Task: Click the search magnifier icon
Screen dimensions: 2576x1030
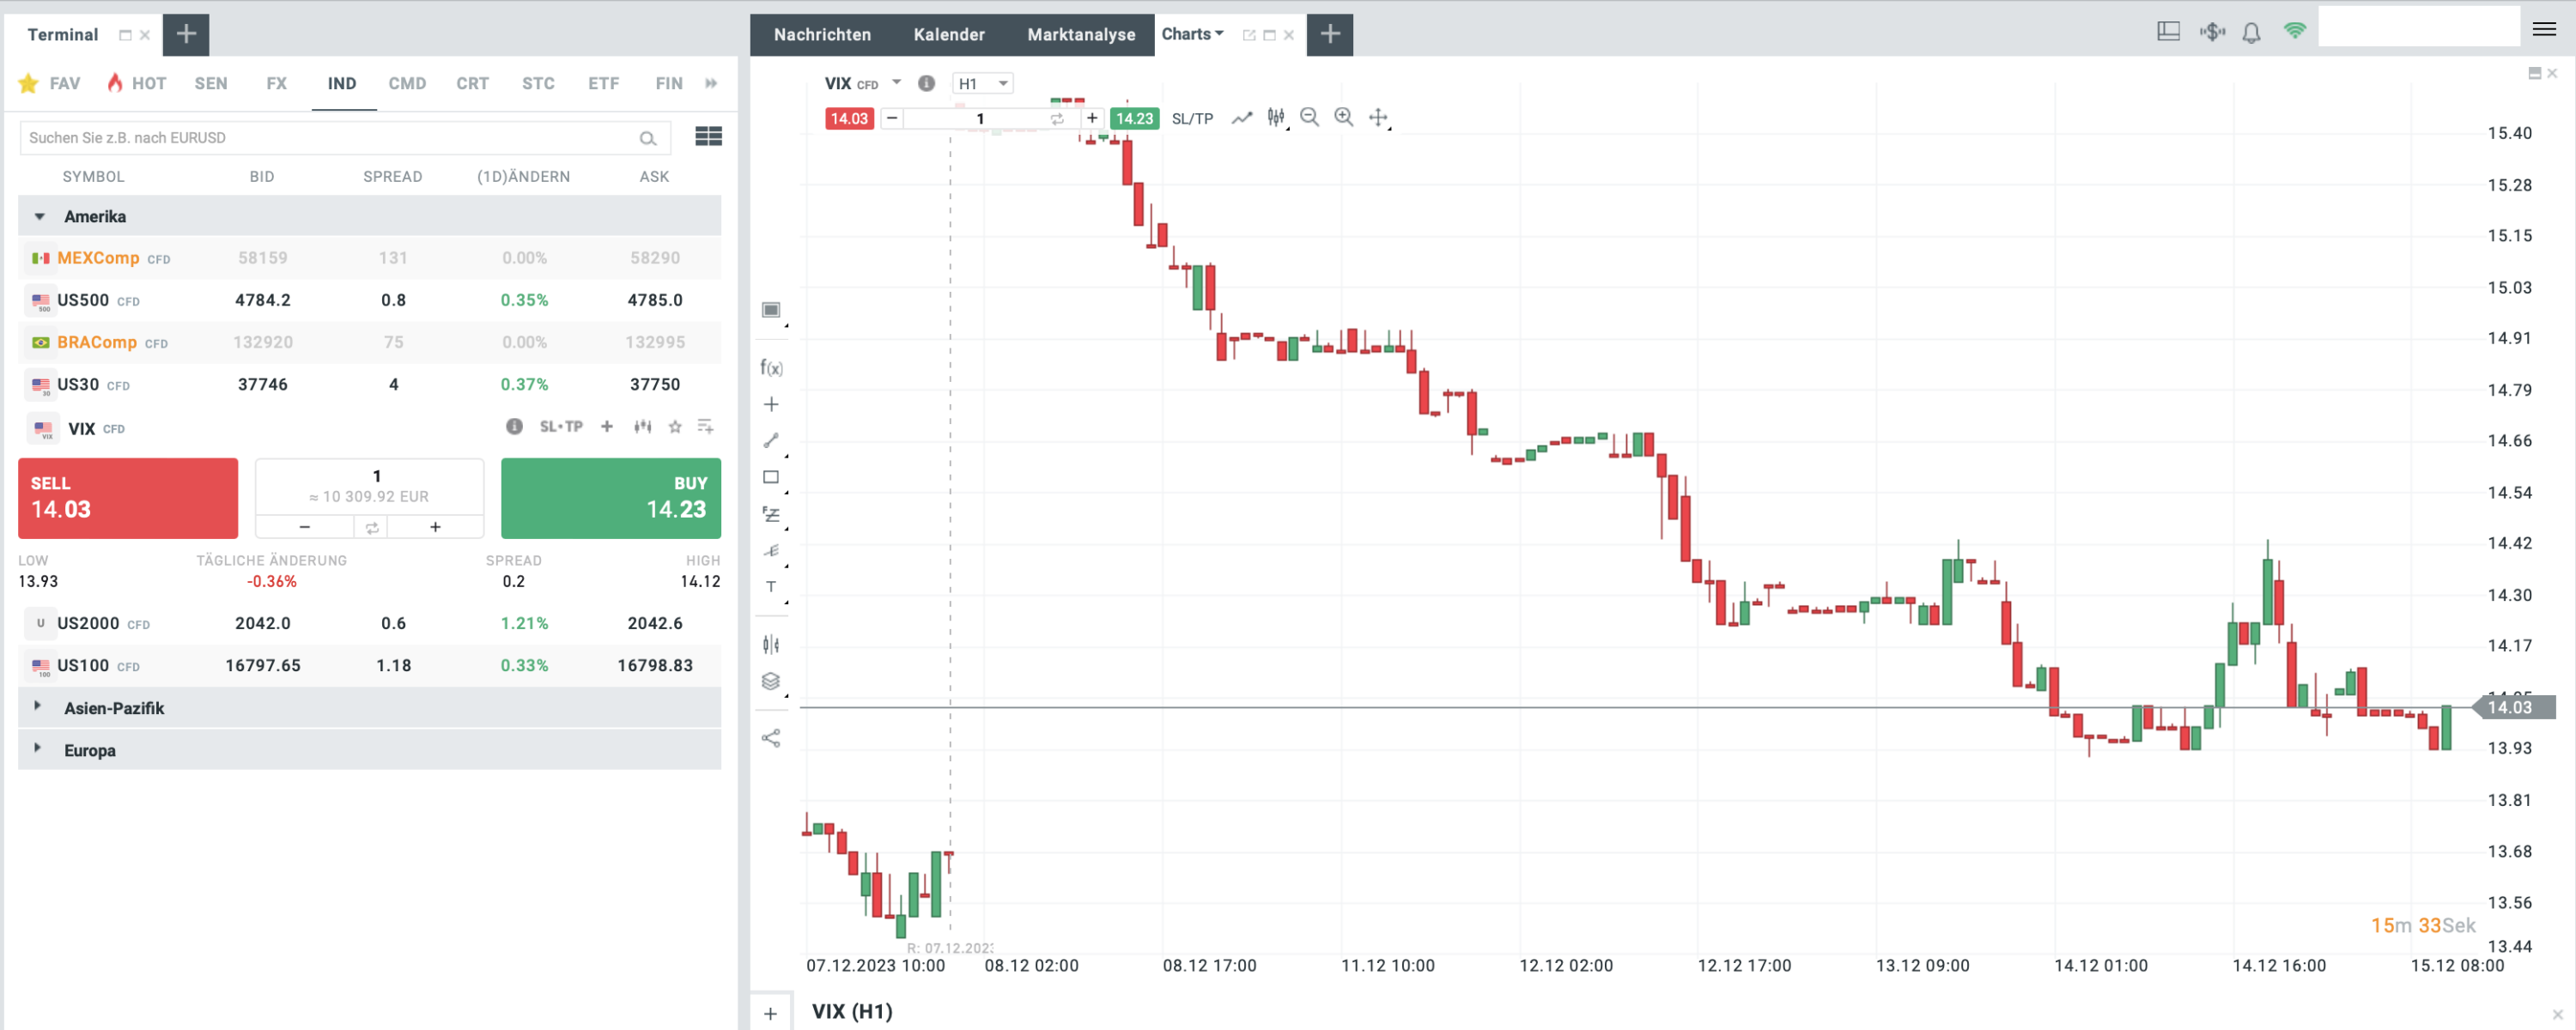Action: [x=648, y=138]
